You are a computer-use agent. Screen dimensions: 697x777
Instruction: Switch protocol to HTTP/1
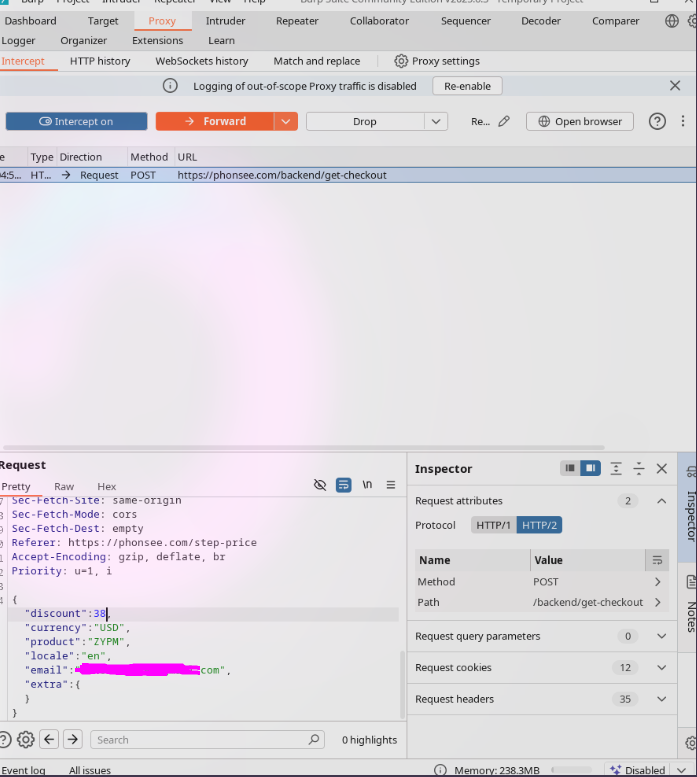tap(493, 525)
